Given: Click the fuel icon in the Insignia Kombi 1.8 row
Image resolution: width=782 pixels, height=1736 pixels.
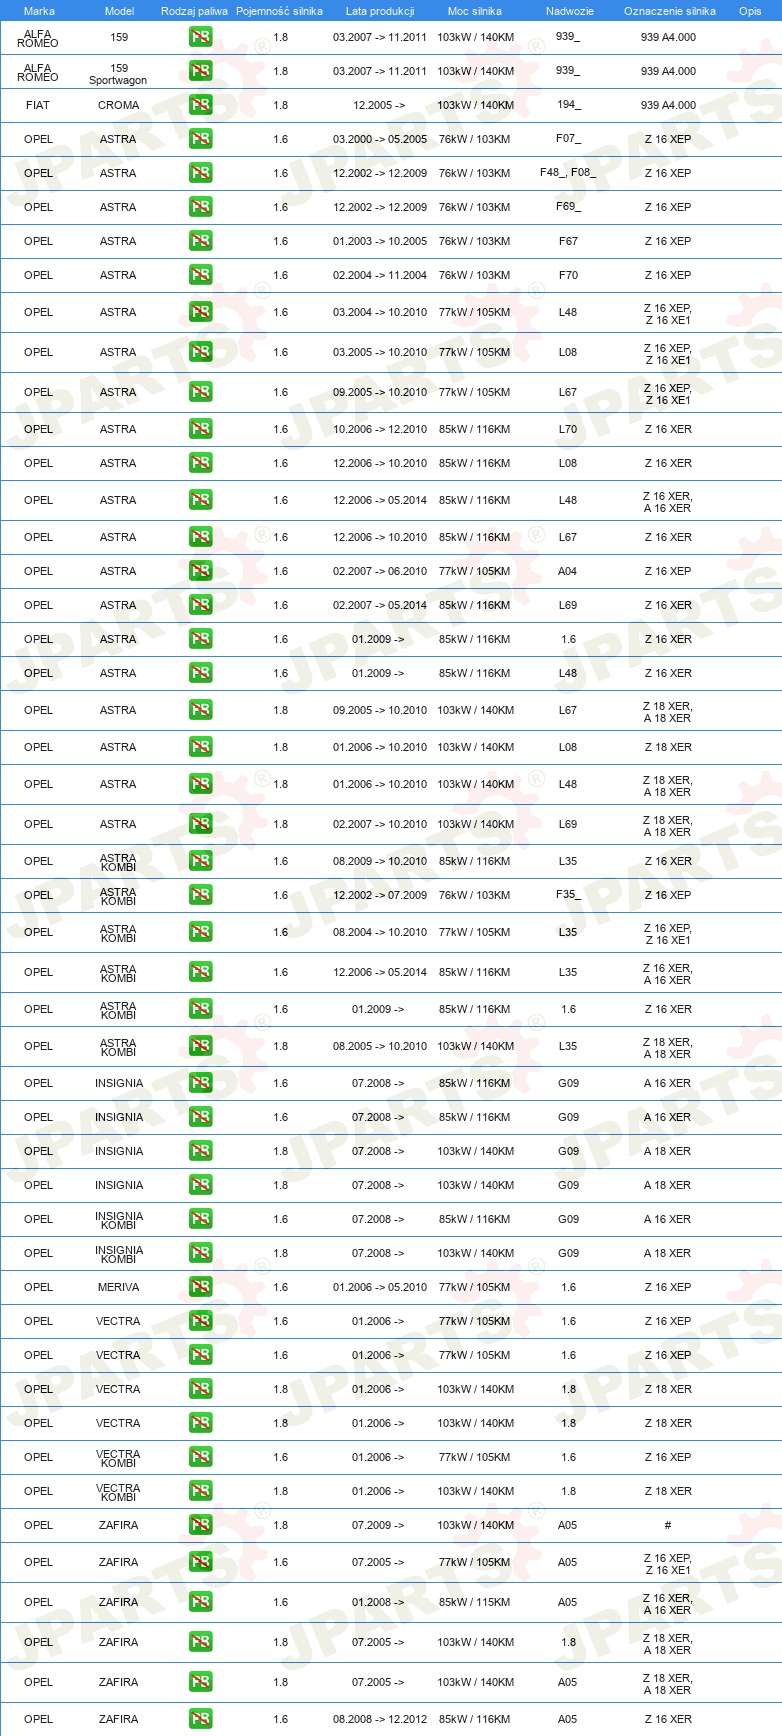Looking at the screenshot, I should 200,1253.
